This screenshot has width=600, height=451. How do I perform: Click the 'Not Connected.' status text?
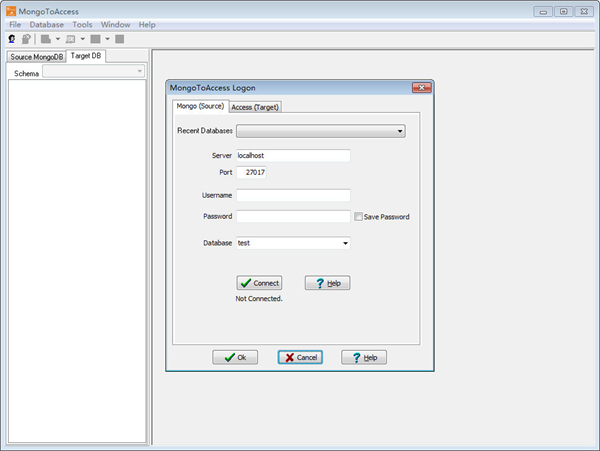tap(259, 298)
